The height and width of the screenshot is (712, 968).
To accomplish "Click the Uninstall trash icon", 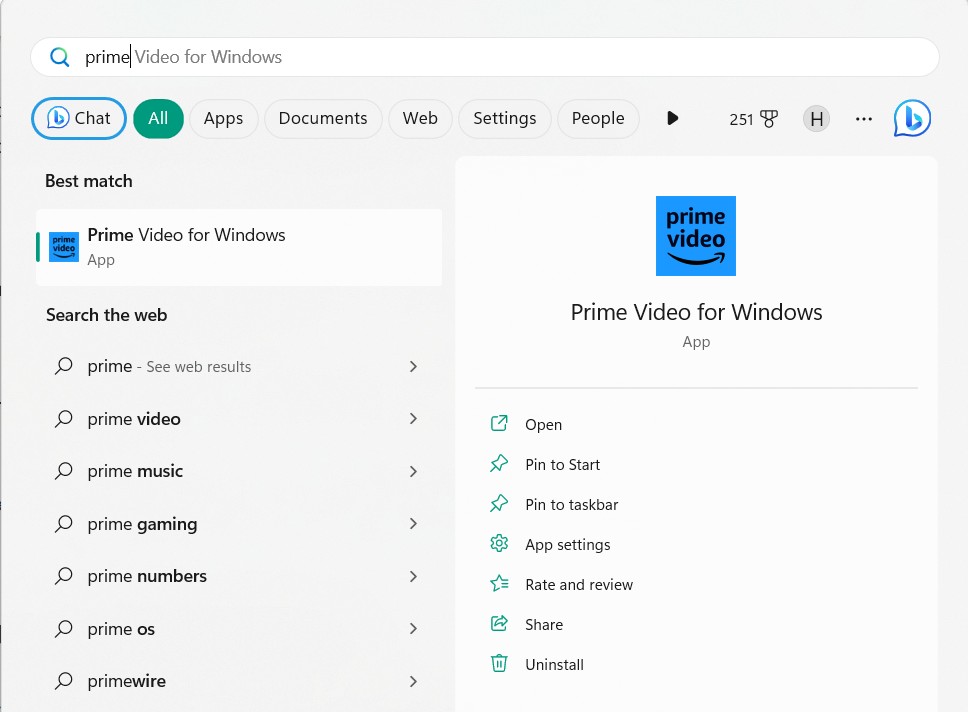I will 499,664.
